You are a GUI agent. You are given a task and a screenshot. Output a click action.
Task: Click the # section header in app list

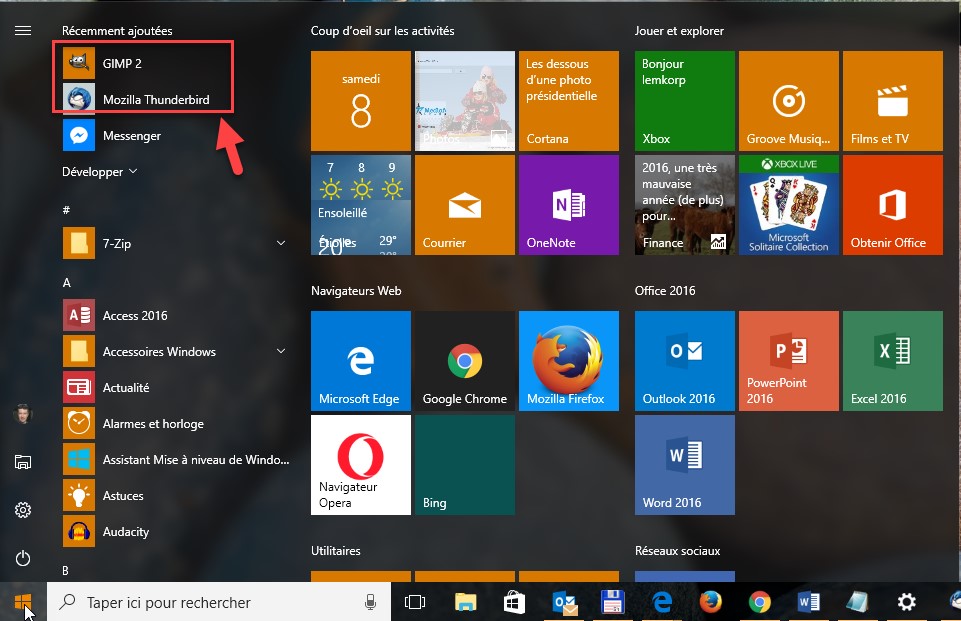tap(67, 210)
